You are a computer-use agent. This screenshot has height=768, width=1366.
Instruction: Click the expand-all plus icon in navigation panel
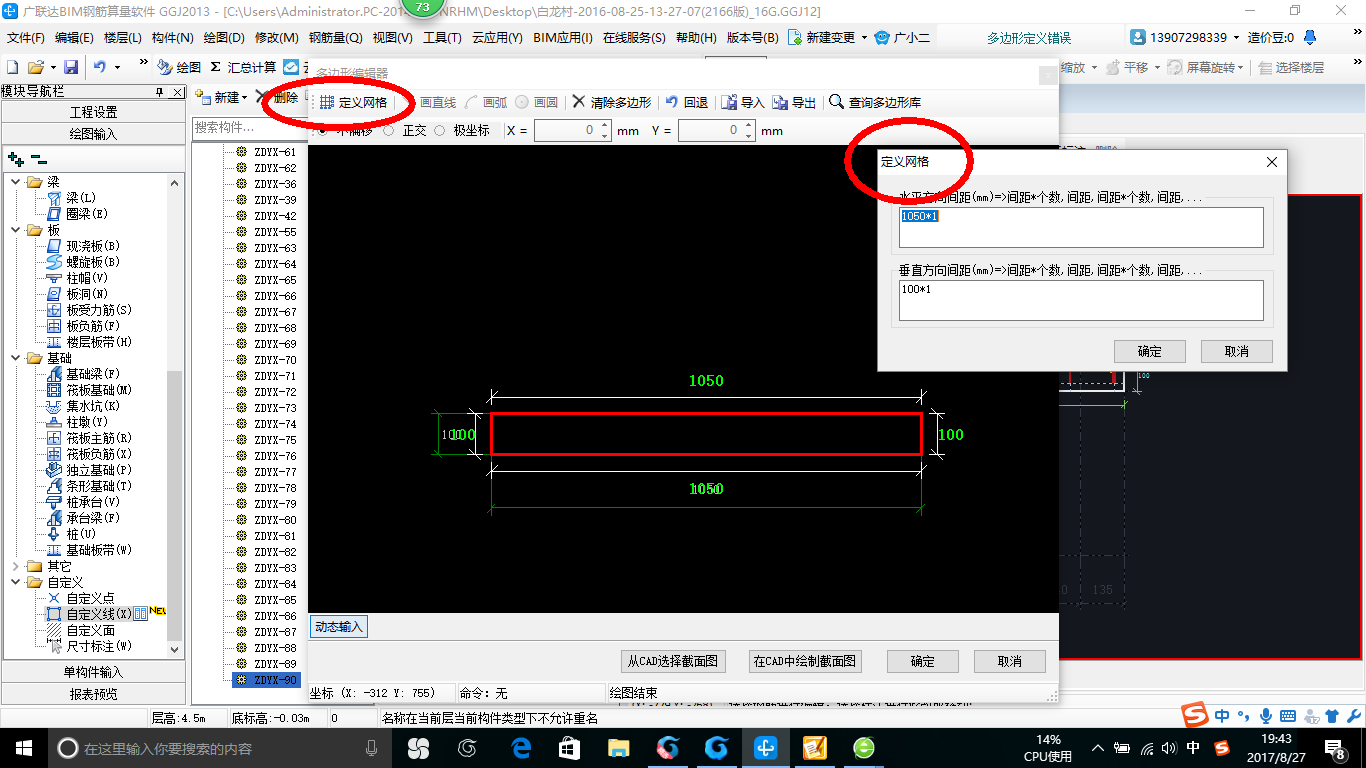(15, 158)
